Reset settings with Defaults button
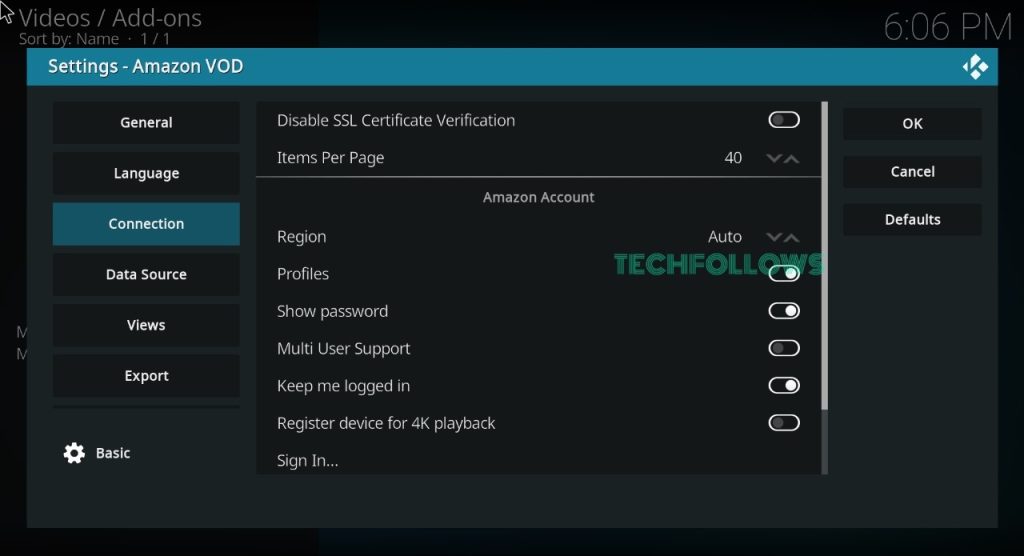This screenshot has height=556, width=1024. click(x=912, y=220)
